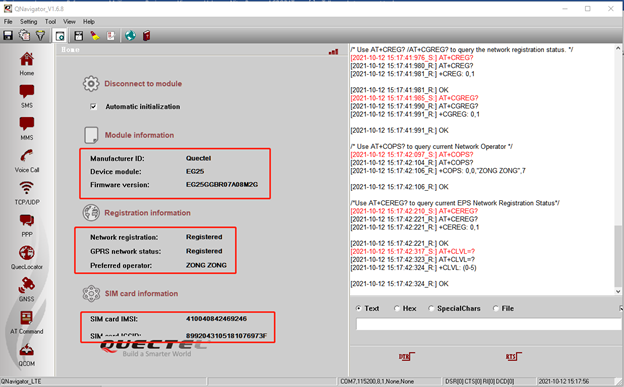The image size is (624, 387).
Task: Click Disconnect to module link
Action: pos(143,84)
